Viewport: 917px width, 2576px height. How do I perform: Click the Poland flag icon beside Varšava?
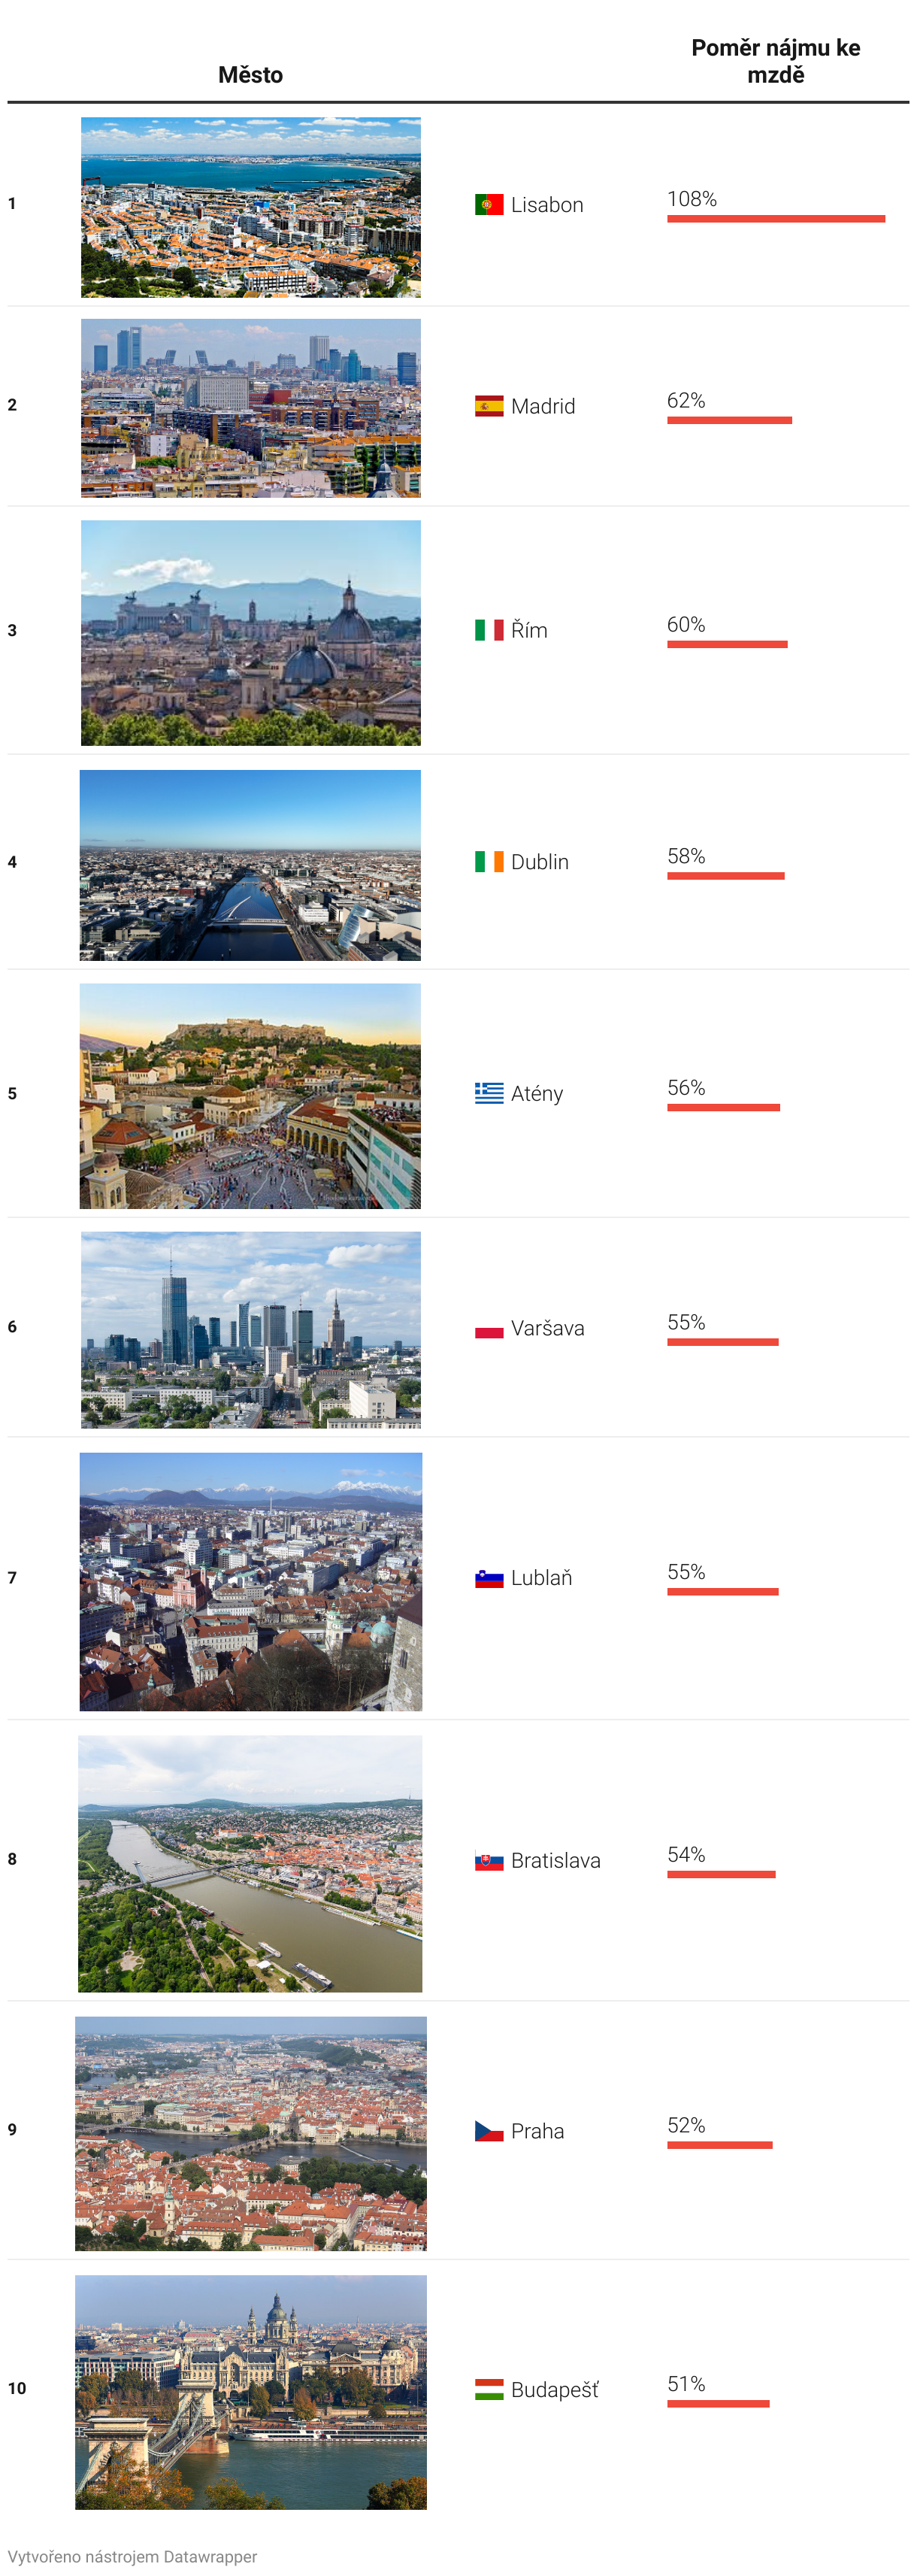[x=488, y=1328]
